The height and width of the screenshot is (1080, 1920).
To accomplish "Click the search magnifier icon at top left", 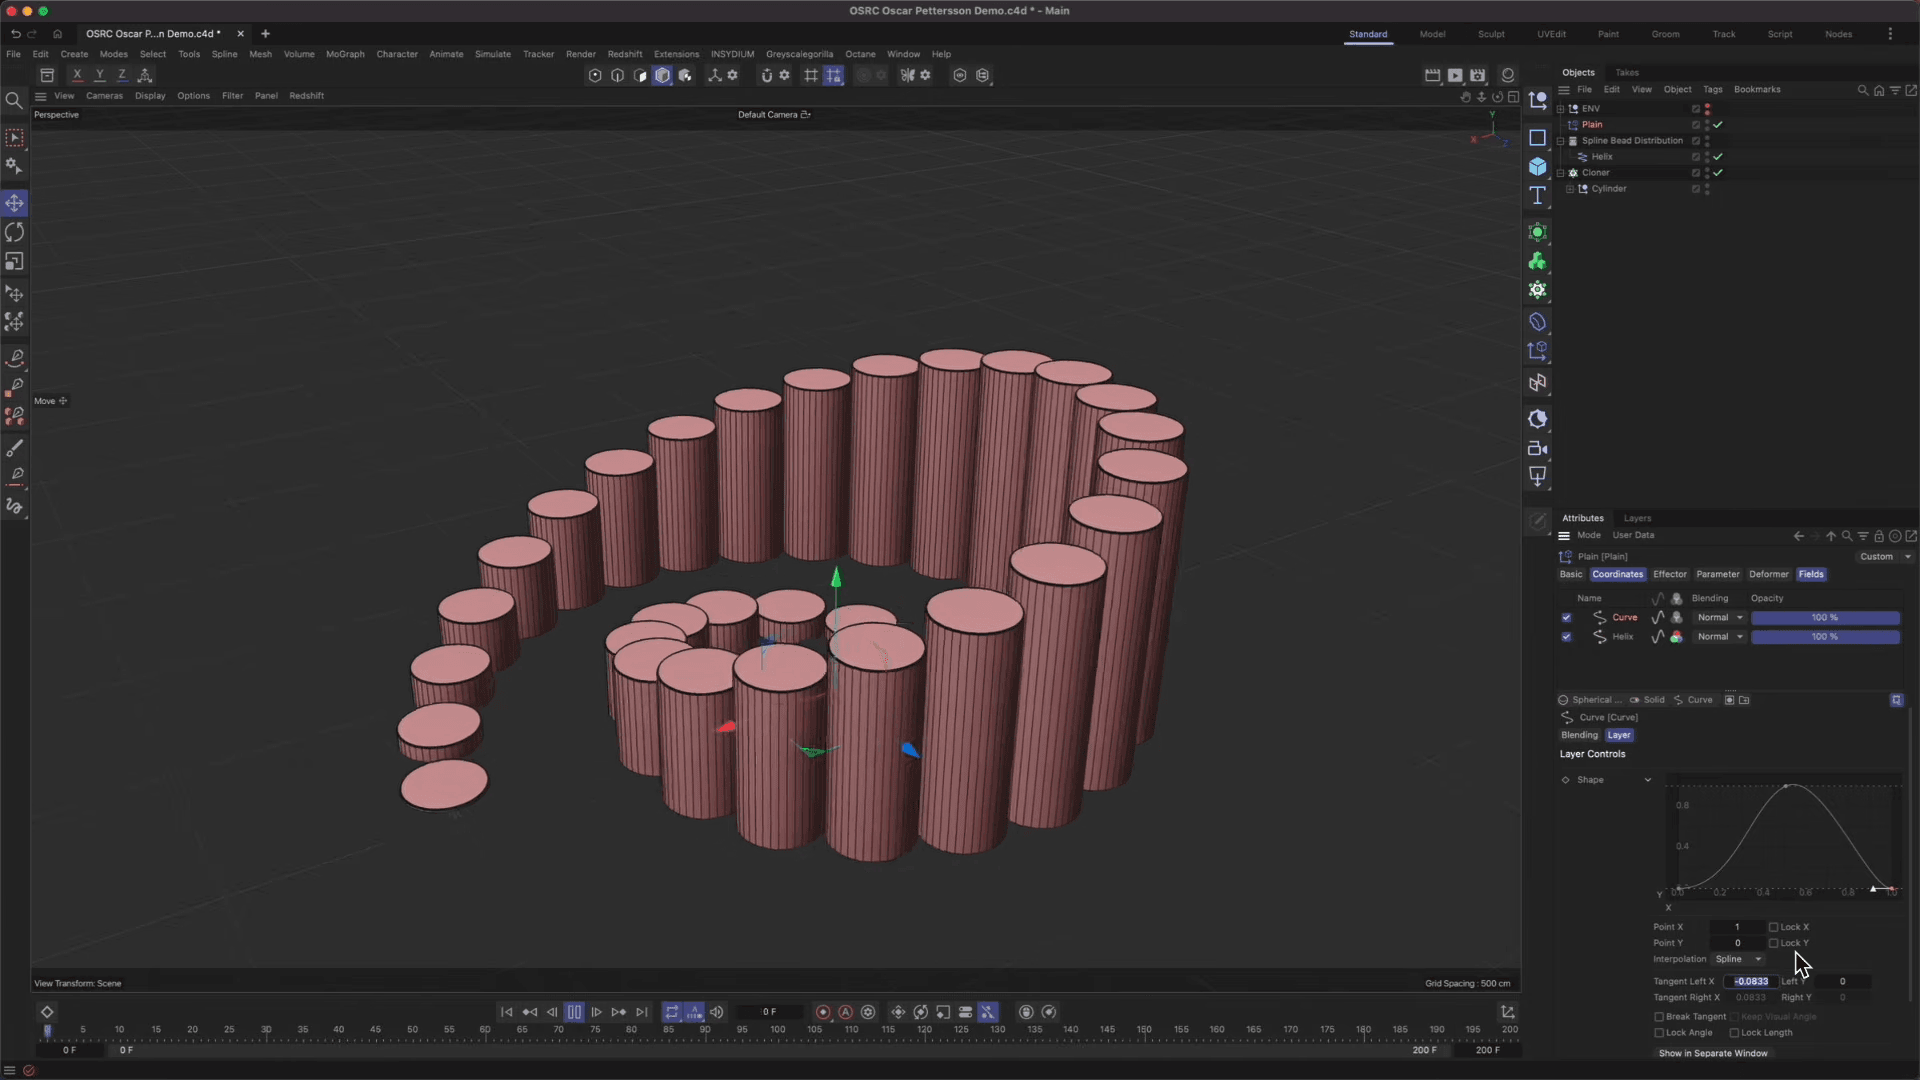I will tap(14, 100).
